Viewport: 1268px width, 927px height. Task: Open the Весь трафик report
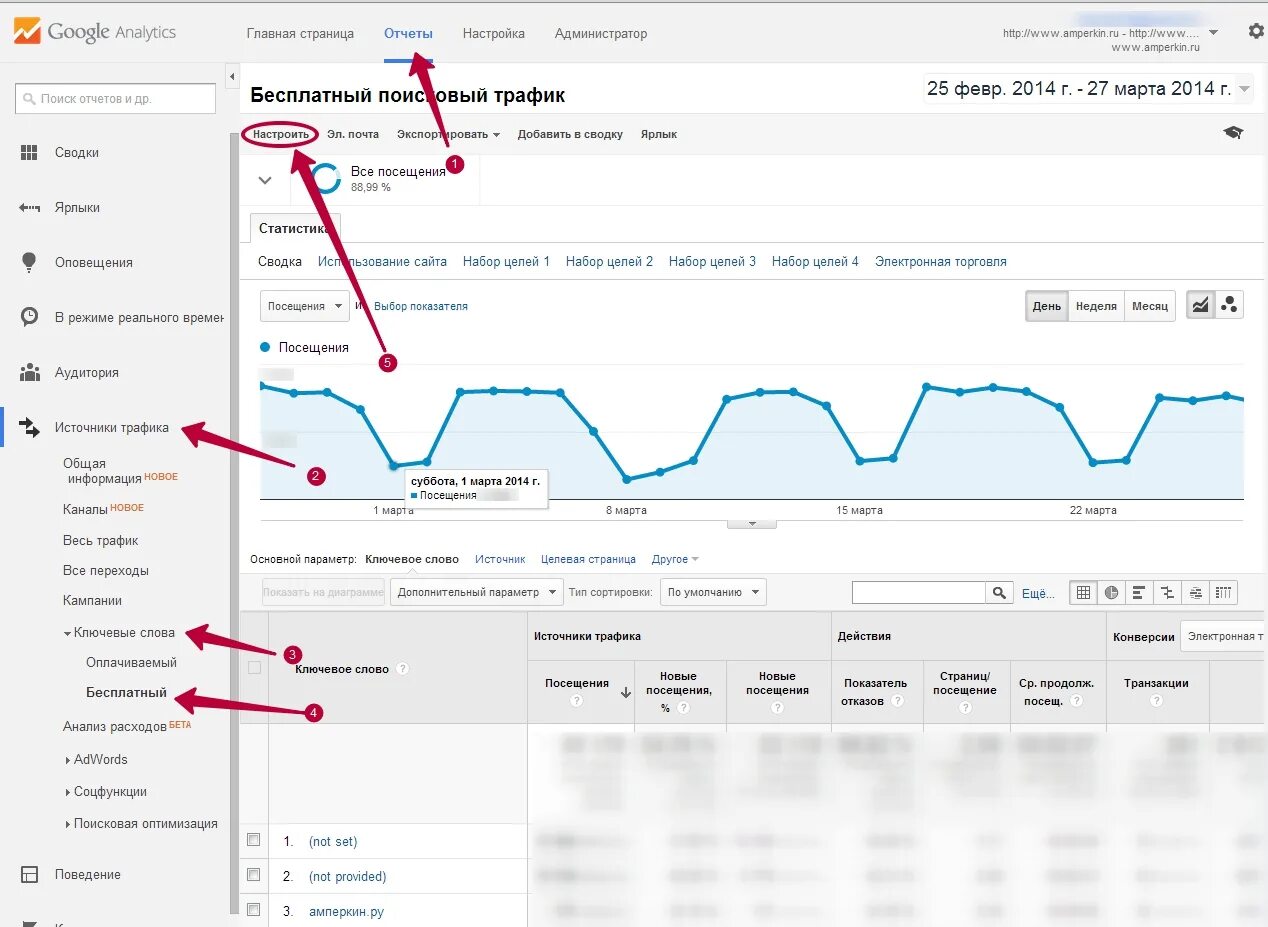point(101,540)
